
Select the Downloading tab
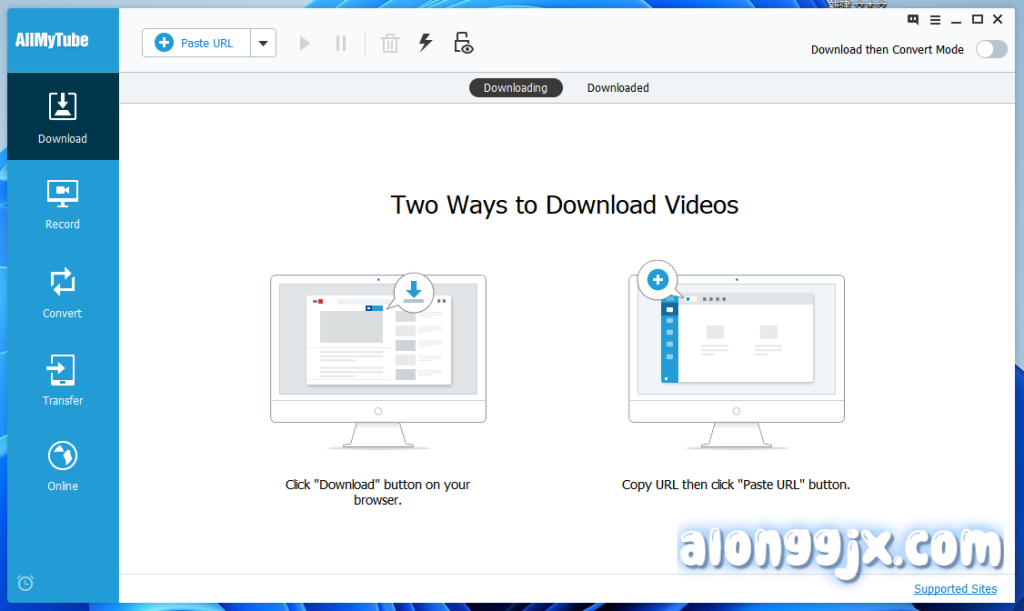point(515,88)
